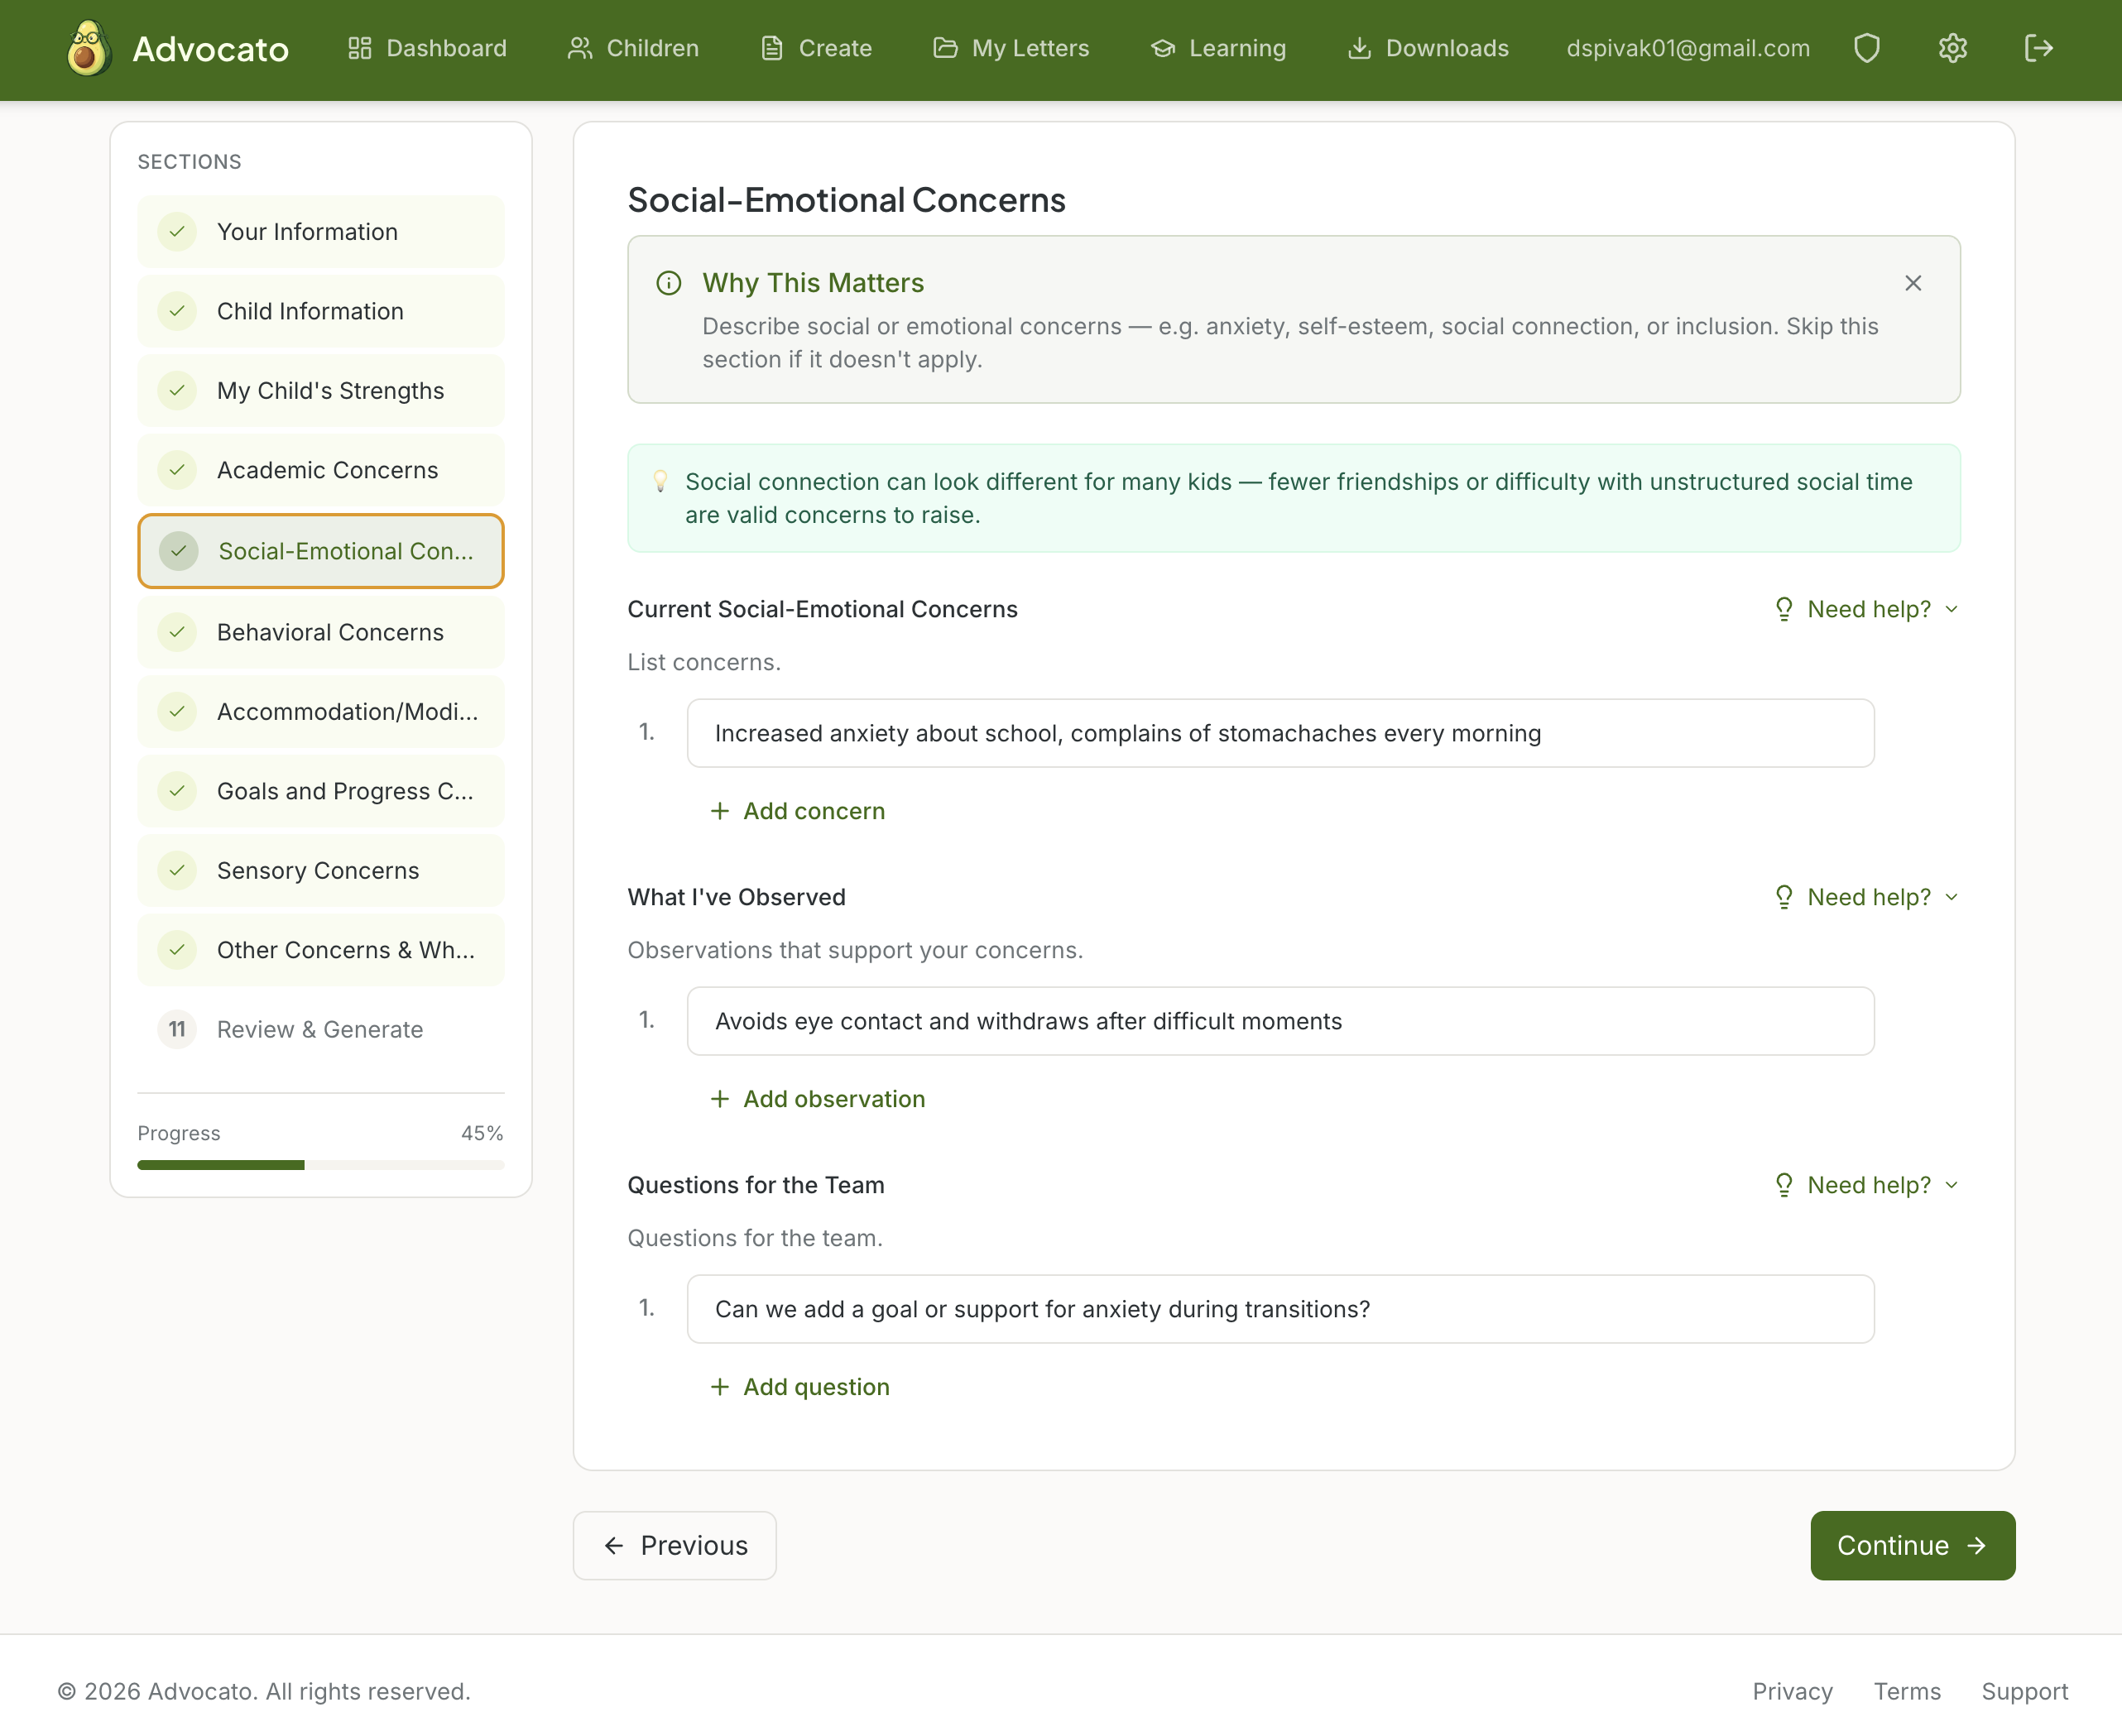Open the settings gear icon

point(1952,48)
